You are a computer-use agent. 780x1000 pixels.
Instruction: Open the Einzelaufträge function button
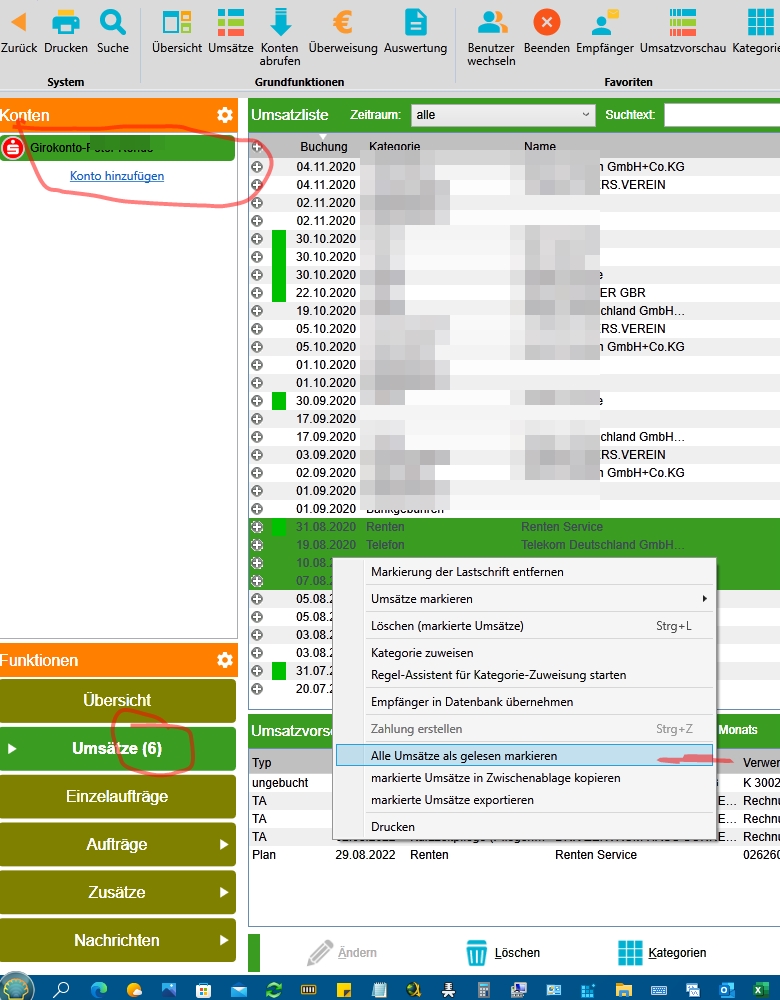[x=117, y=796]
